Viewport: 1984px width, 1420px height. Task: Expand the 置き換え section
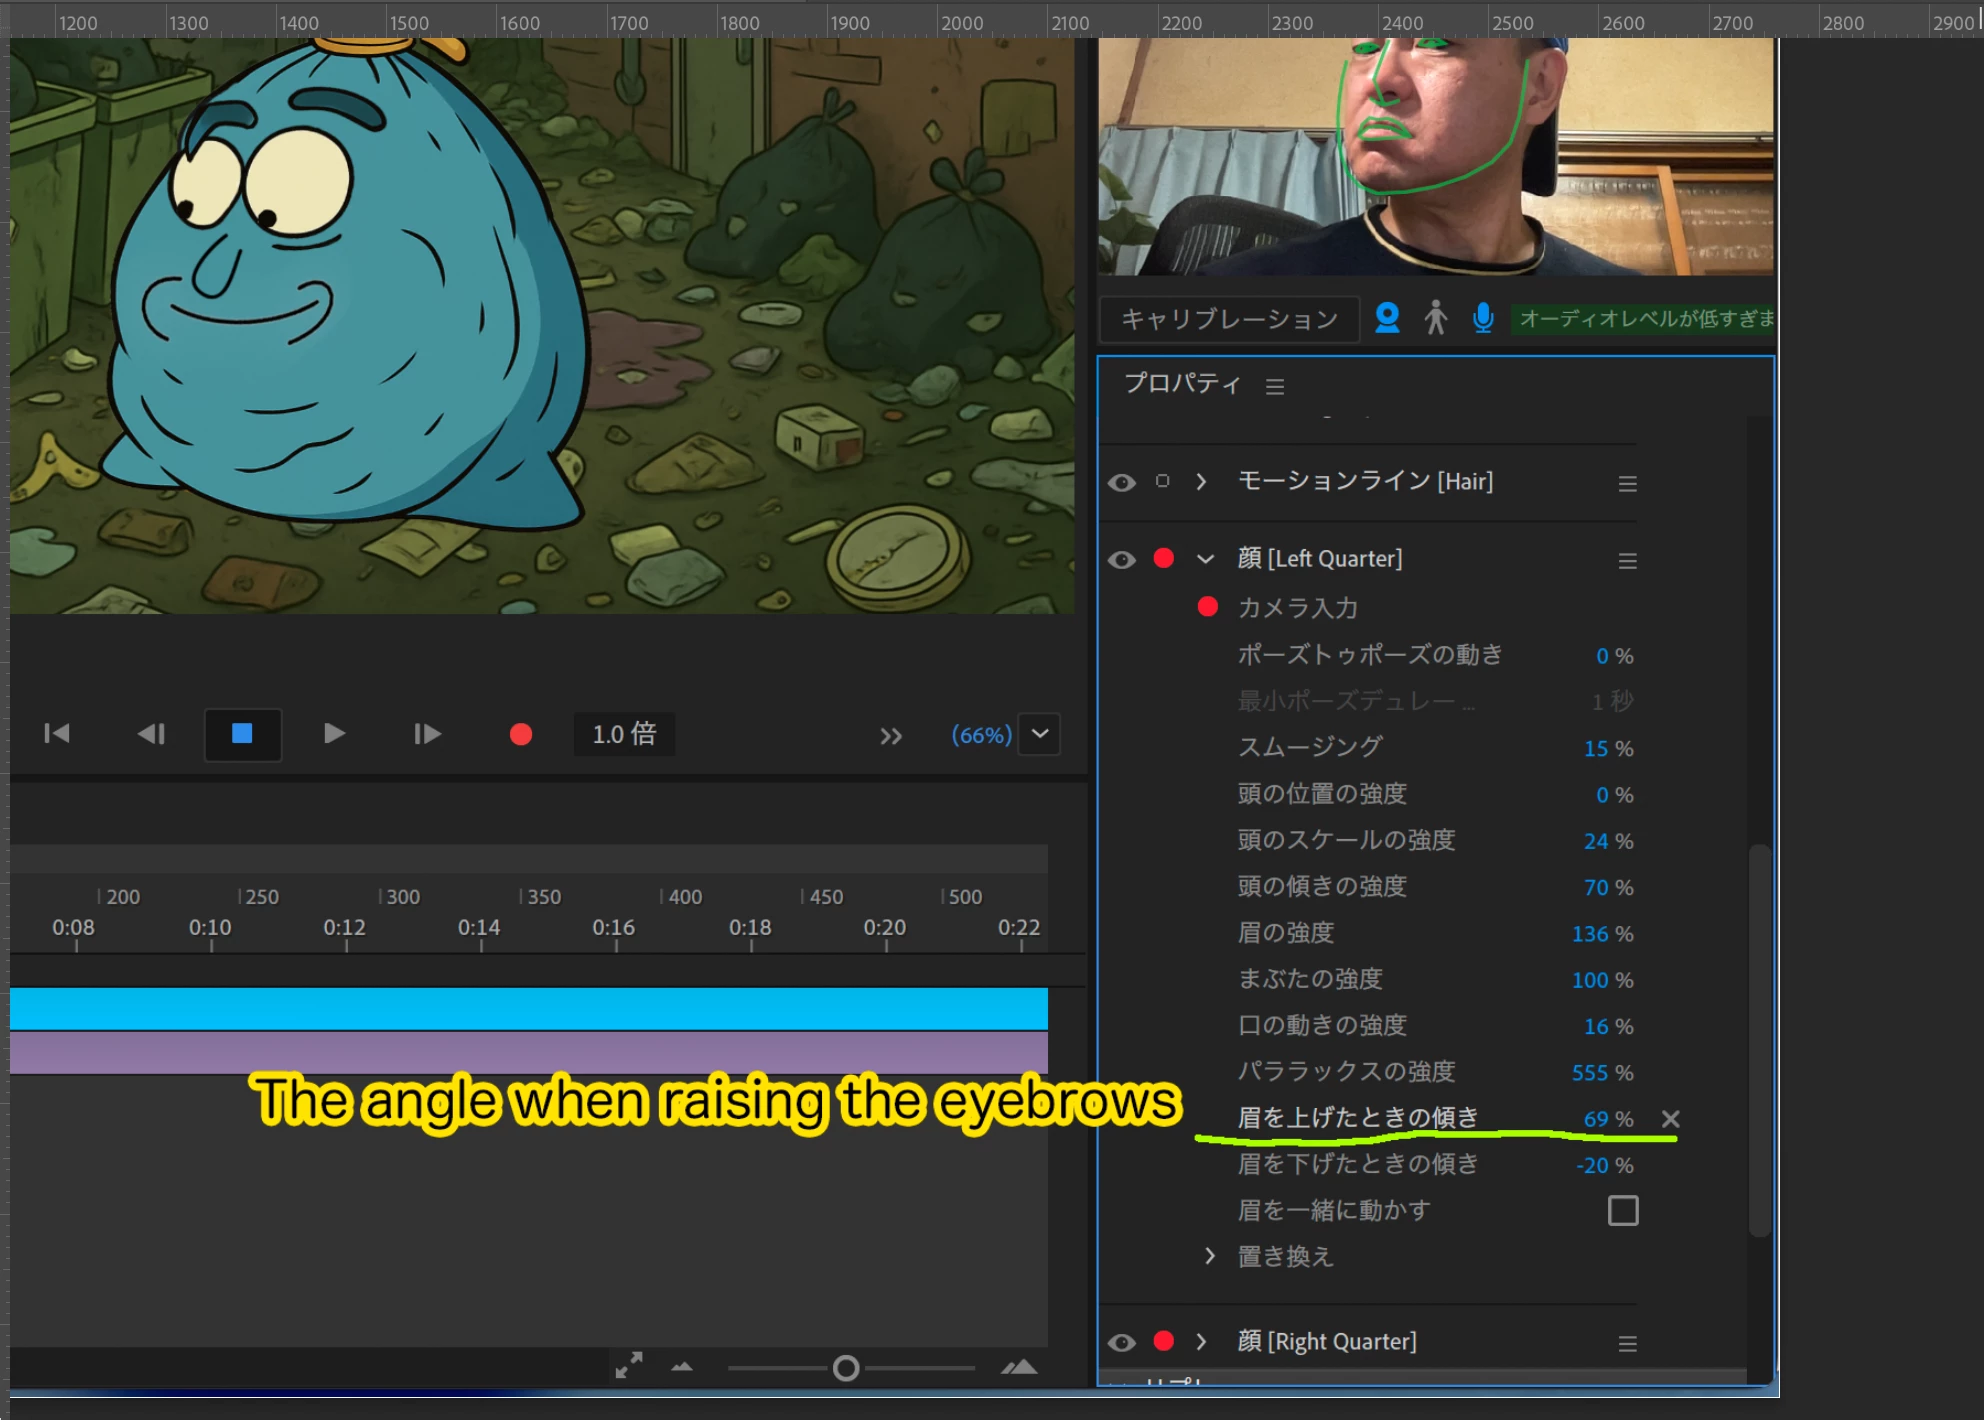(1210, 1256)
